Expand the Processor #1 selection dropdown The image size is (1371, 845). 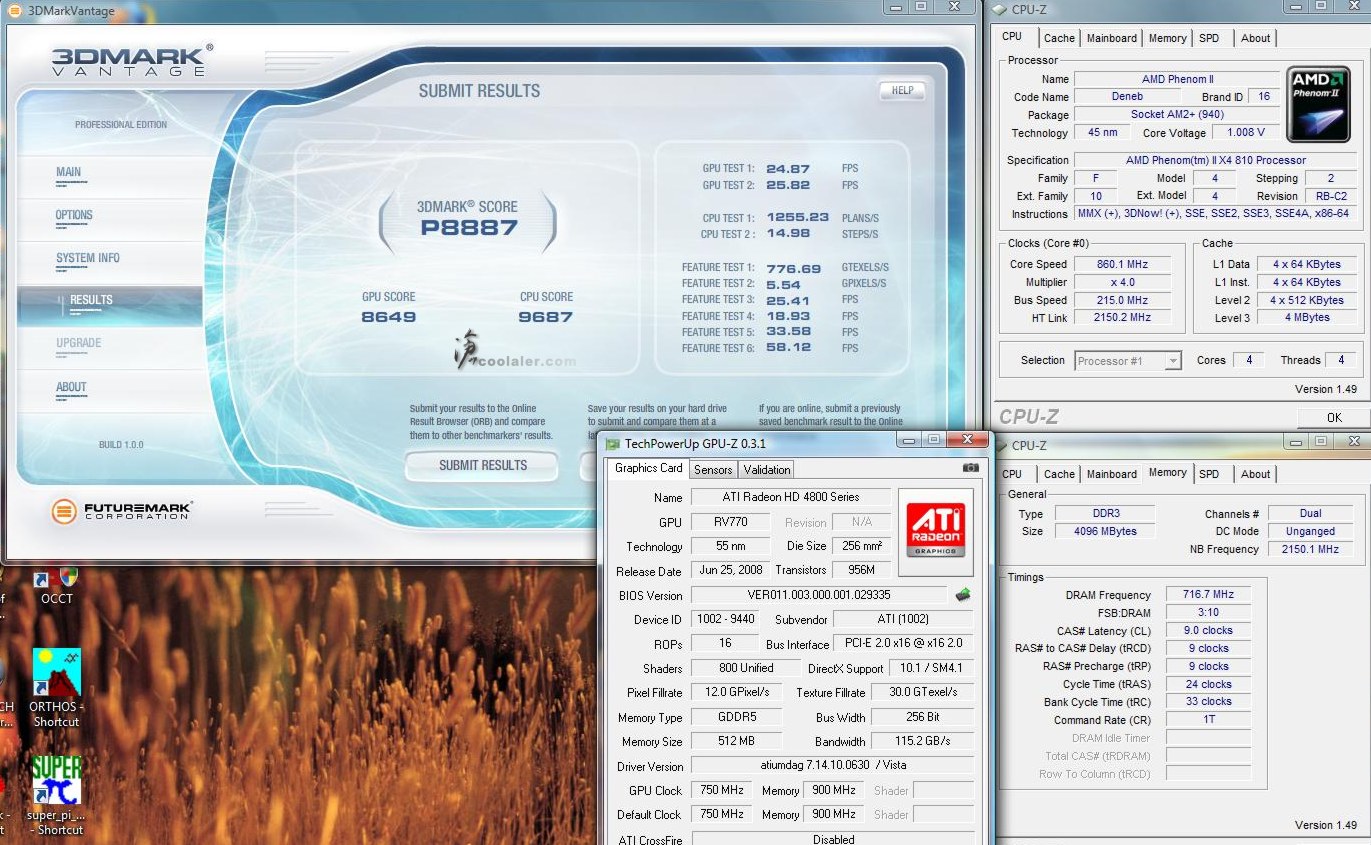[1173, 361]
